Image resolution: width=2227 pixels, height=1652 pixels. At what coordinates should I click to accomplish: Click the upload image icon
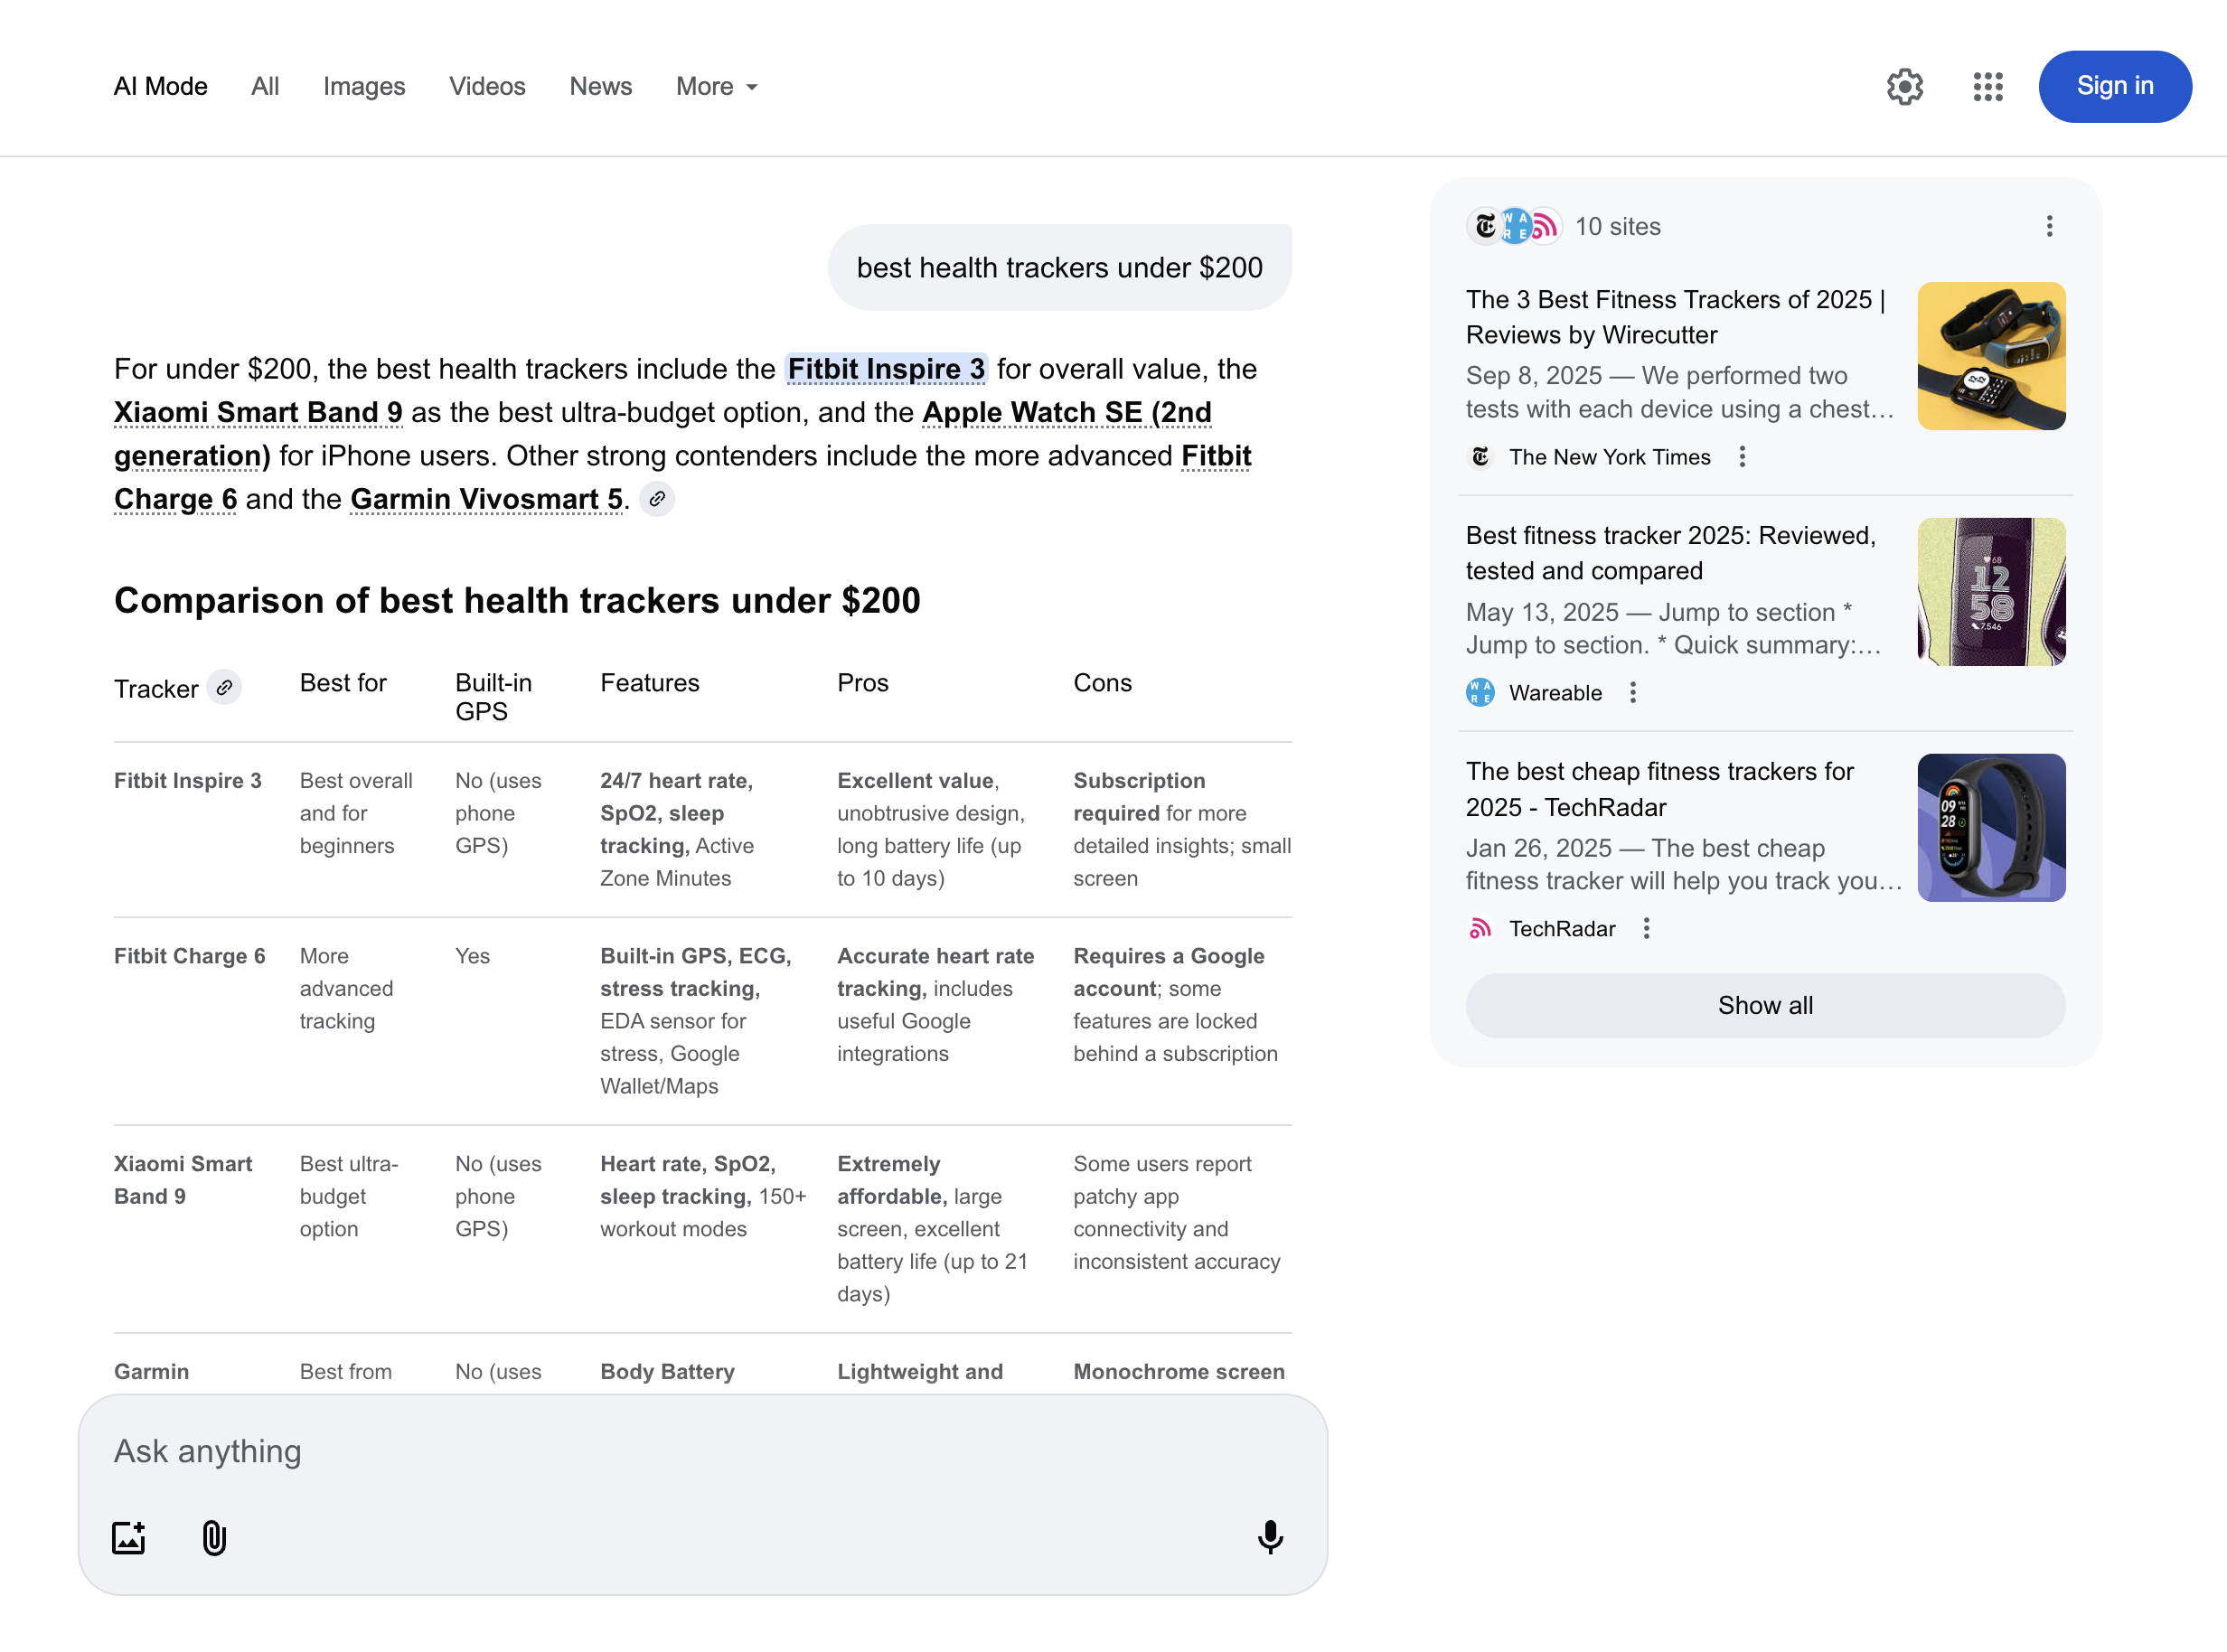[x=129, y=1537]
